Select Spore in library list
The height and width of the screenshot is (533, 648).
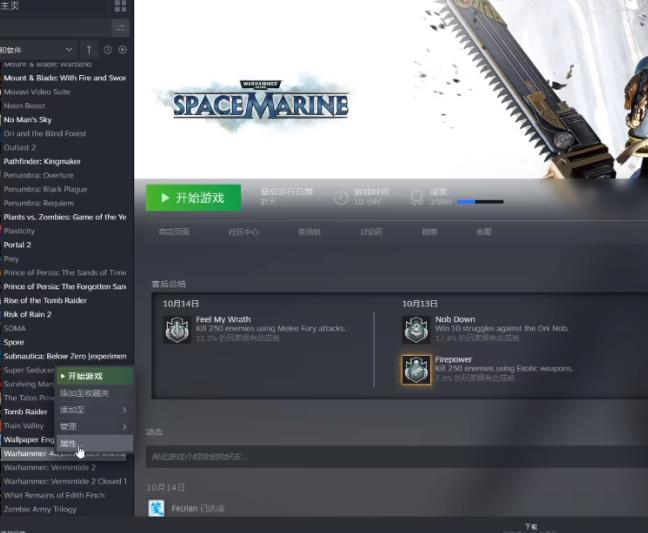[14, 342]
